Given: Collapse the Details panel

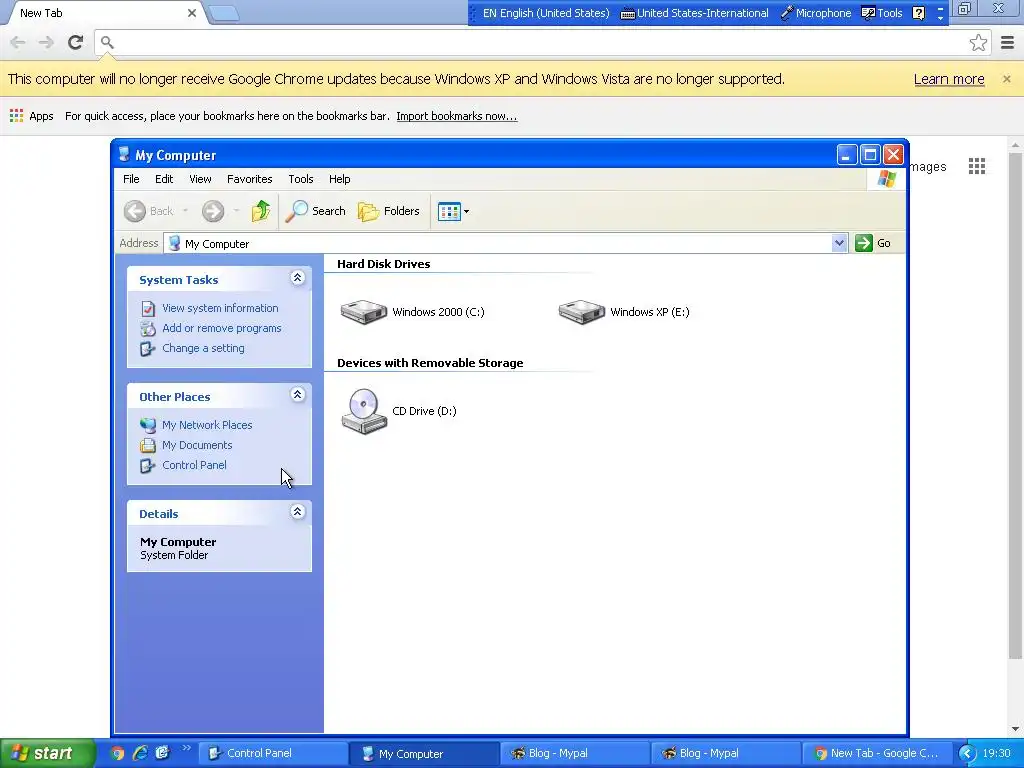Looking at the screenshot, I should pyautogui.click(x=297, y=512).
